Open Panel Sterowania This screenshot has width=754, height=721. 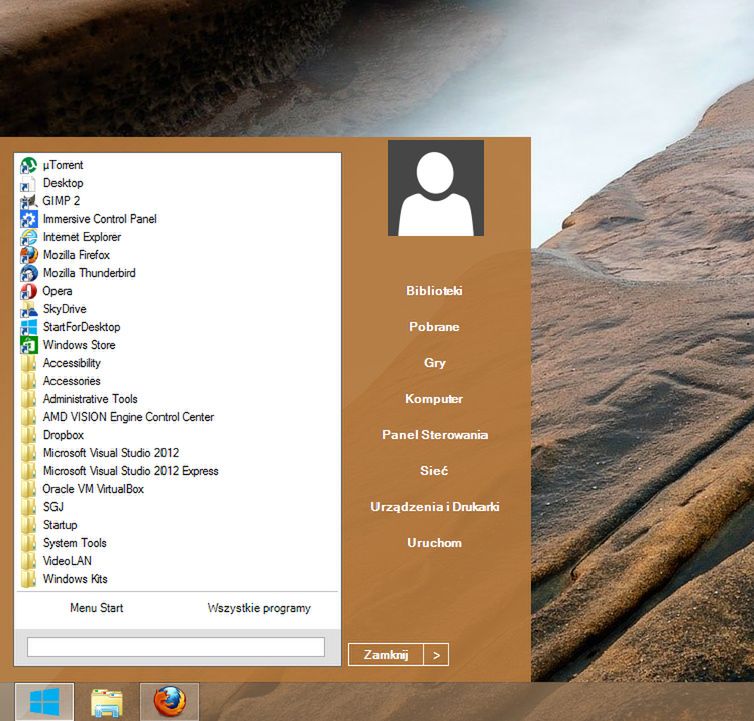click(435, 435)
